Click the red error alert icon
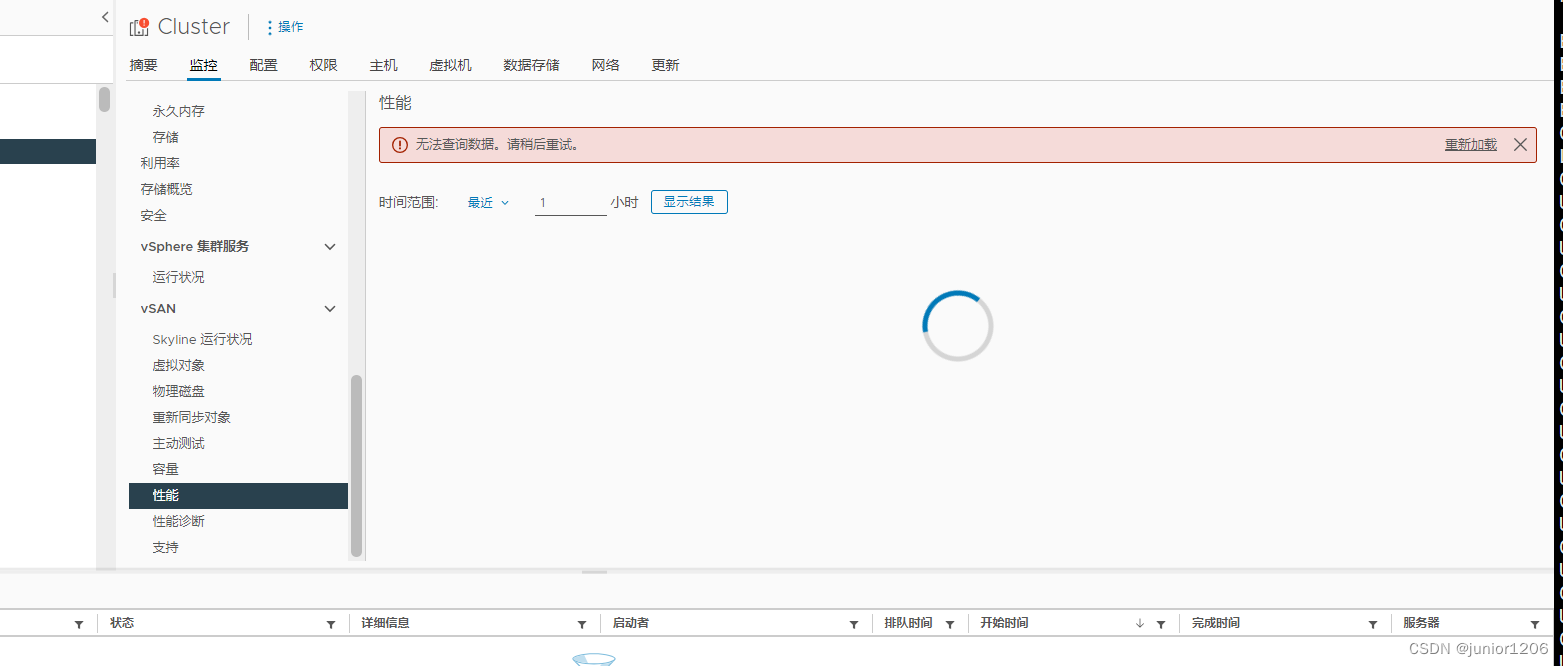 [400, 145]
